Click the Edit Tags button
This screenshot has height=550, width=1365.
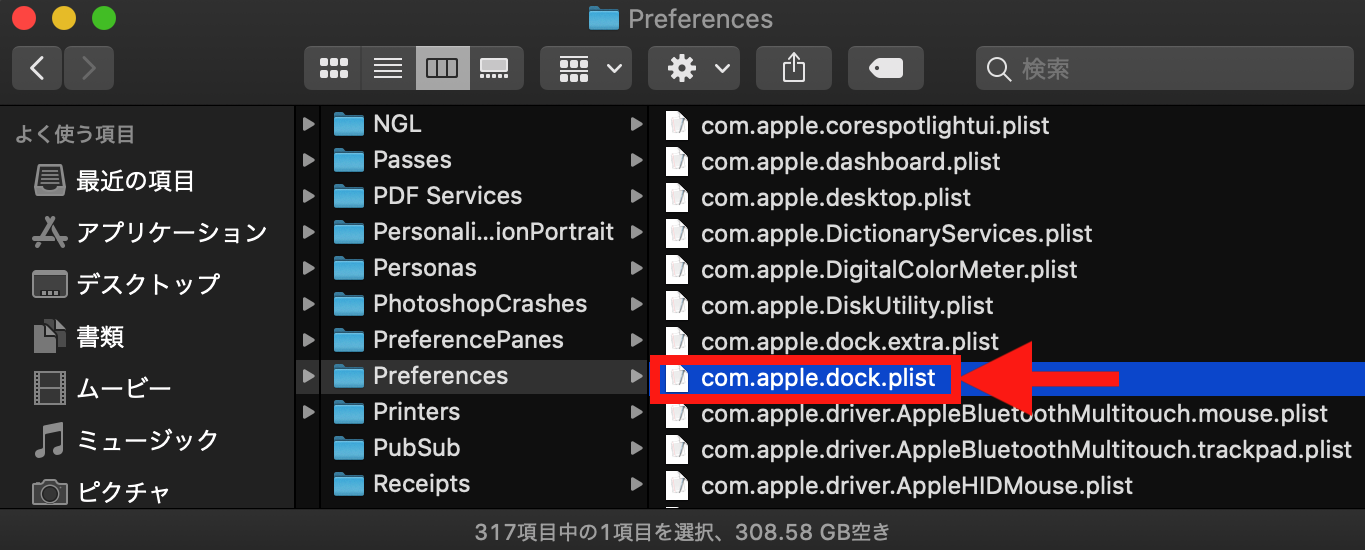coord(885,68)
